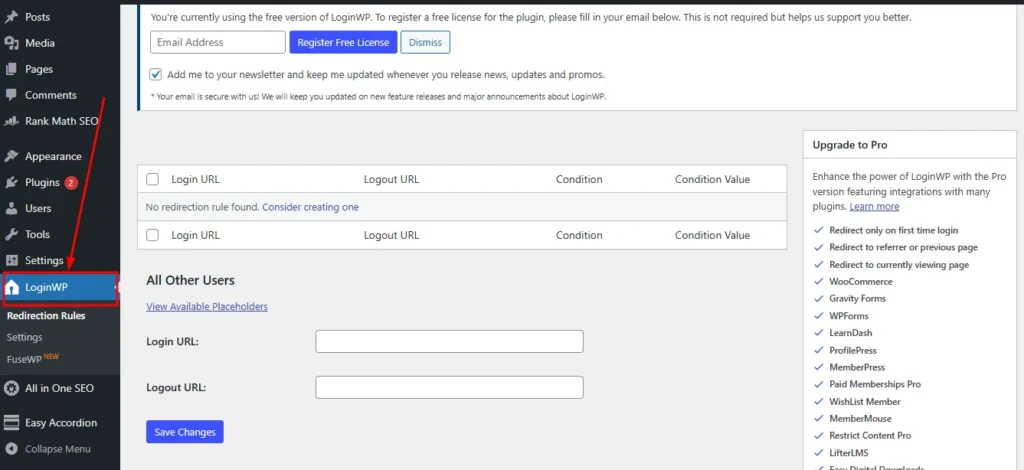Click the All Other Users heading

[190, 281]
